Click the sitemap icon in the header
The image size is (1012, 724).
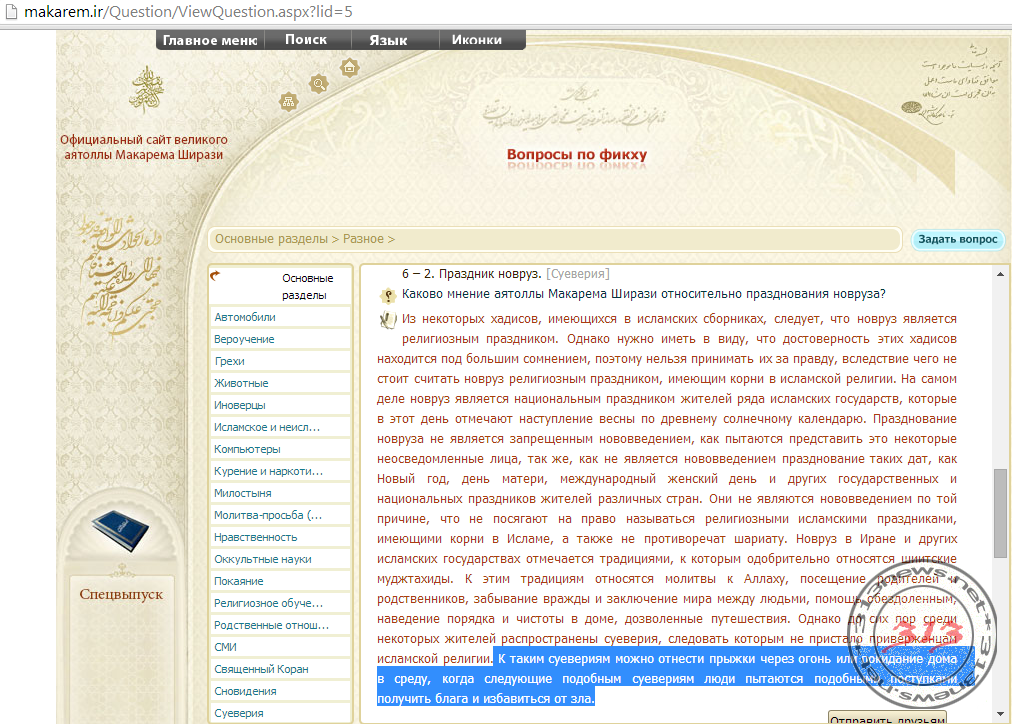[x=288, y=101]
